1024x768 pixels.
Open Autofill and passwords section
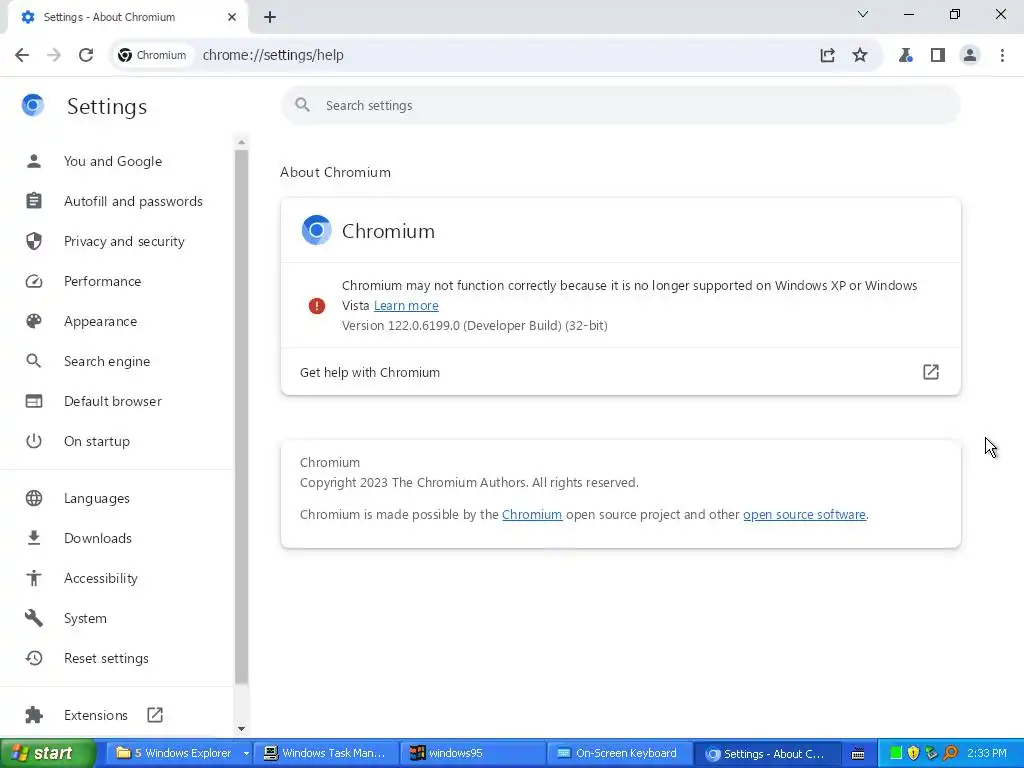pos(133,201)
